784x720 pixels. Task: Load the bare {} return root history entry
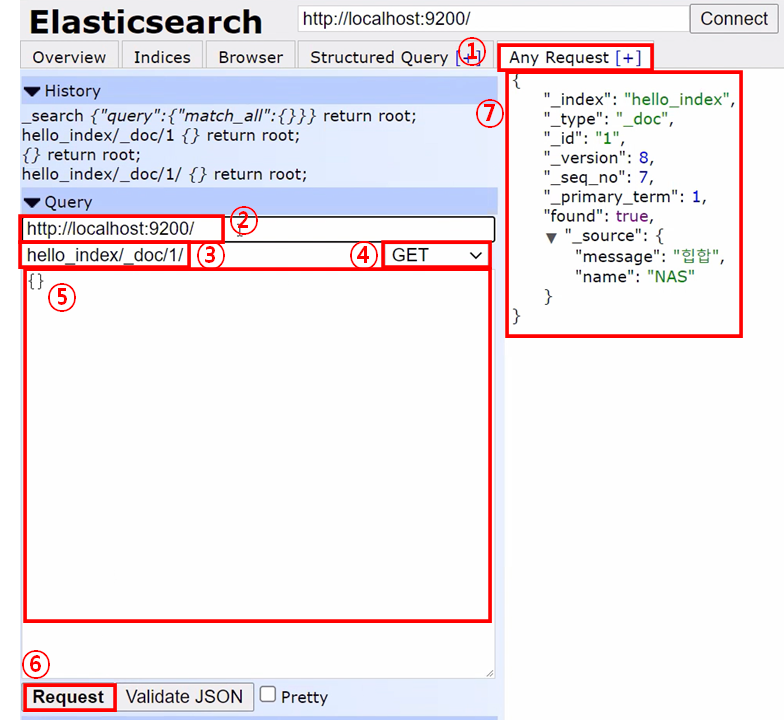point(81,155)
